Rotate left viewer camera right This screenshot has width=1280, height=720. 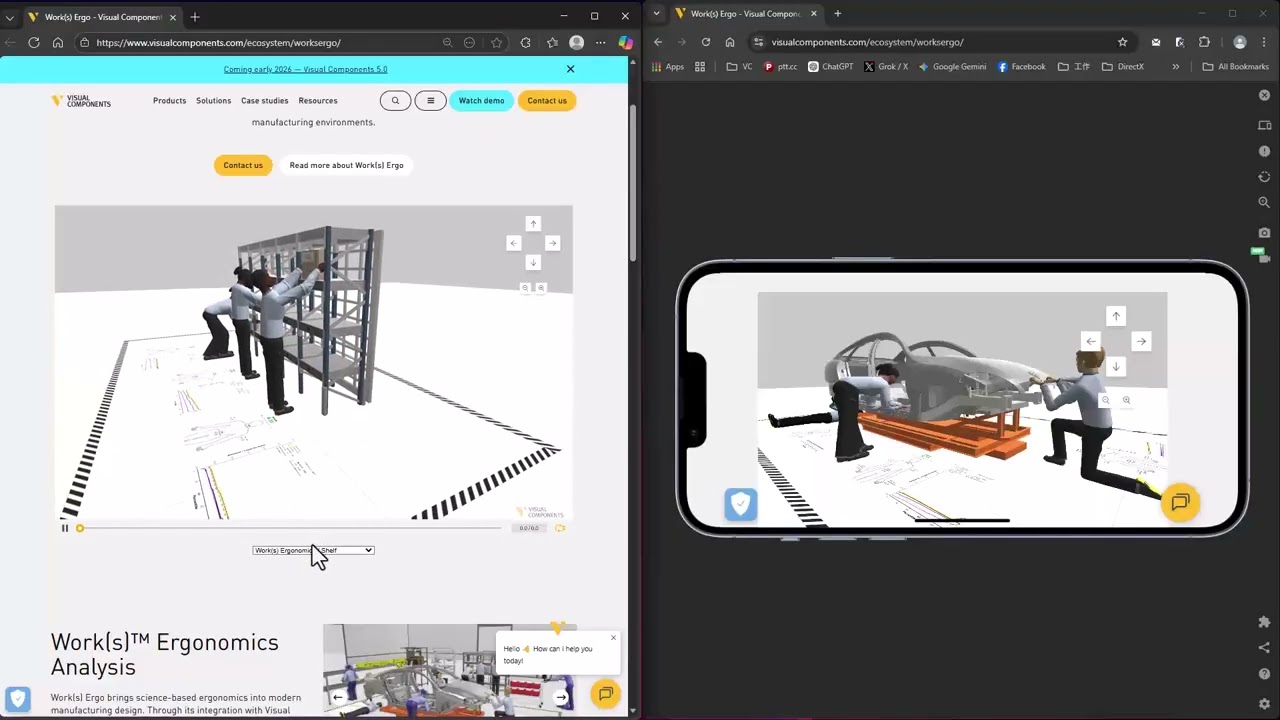pyautogui.click(x=552, y=243)
